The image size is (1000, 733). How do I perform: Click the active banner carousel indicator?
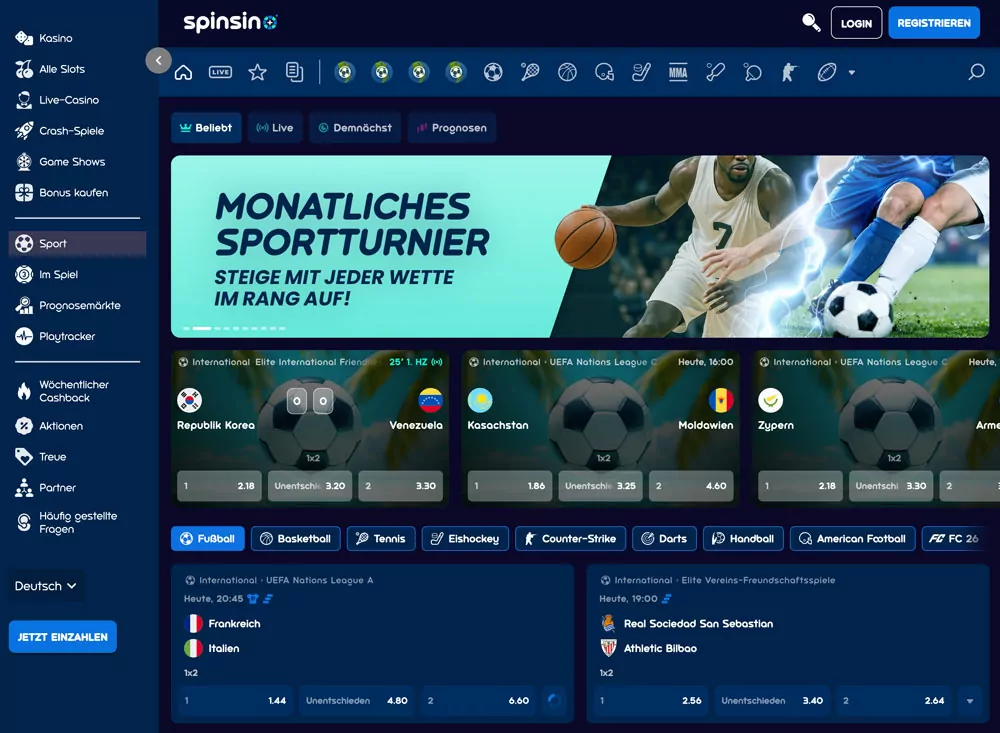pyautogui.click(x=202, y=329)
